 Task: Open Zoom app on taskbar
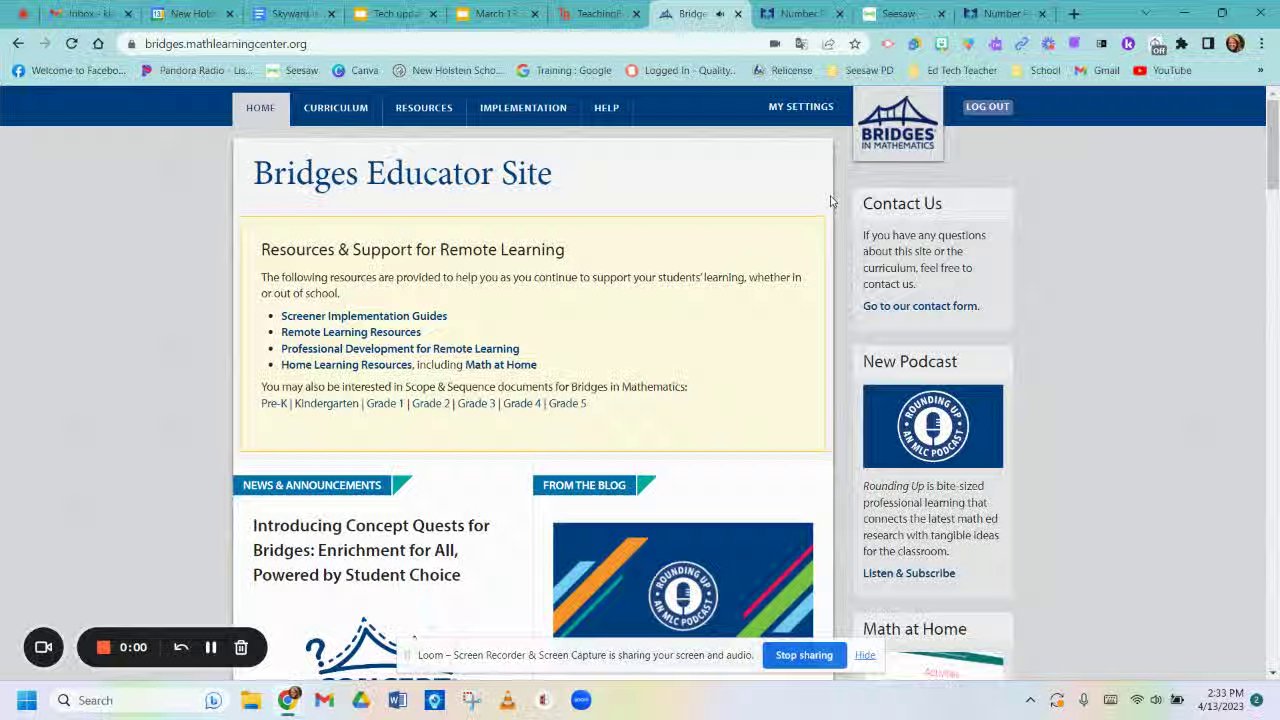point(581,700)
